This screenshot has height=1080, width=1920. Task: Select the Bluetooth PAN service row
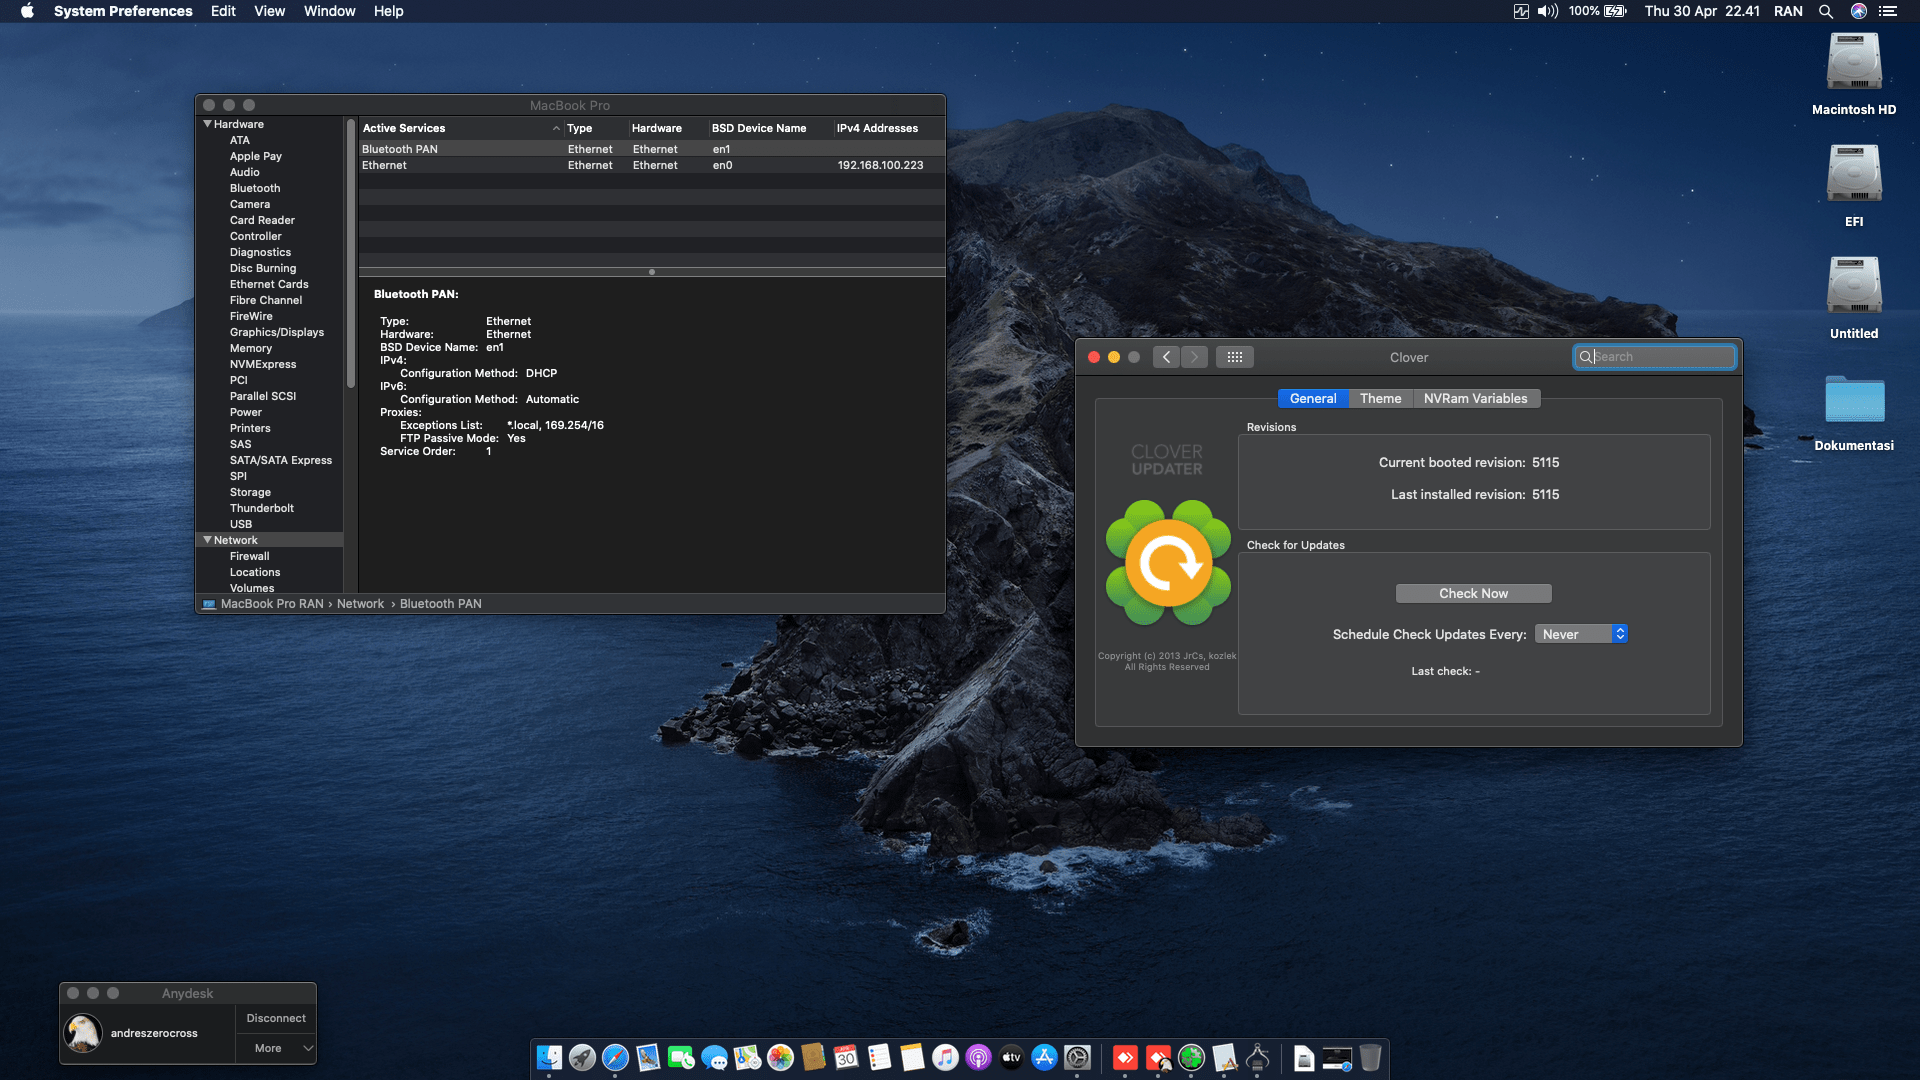click(652, 149)
